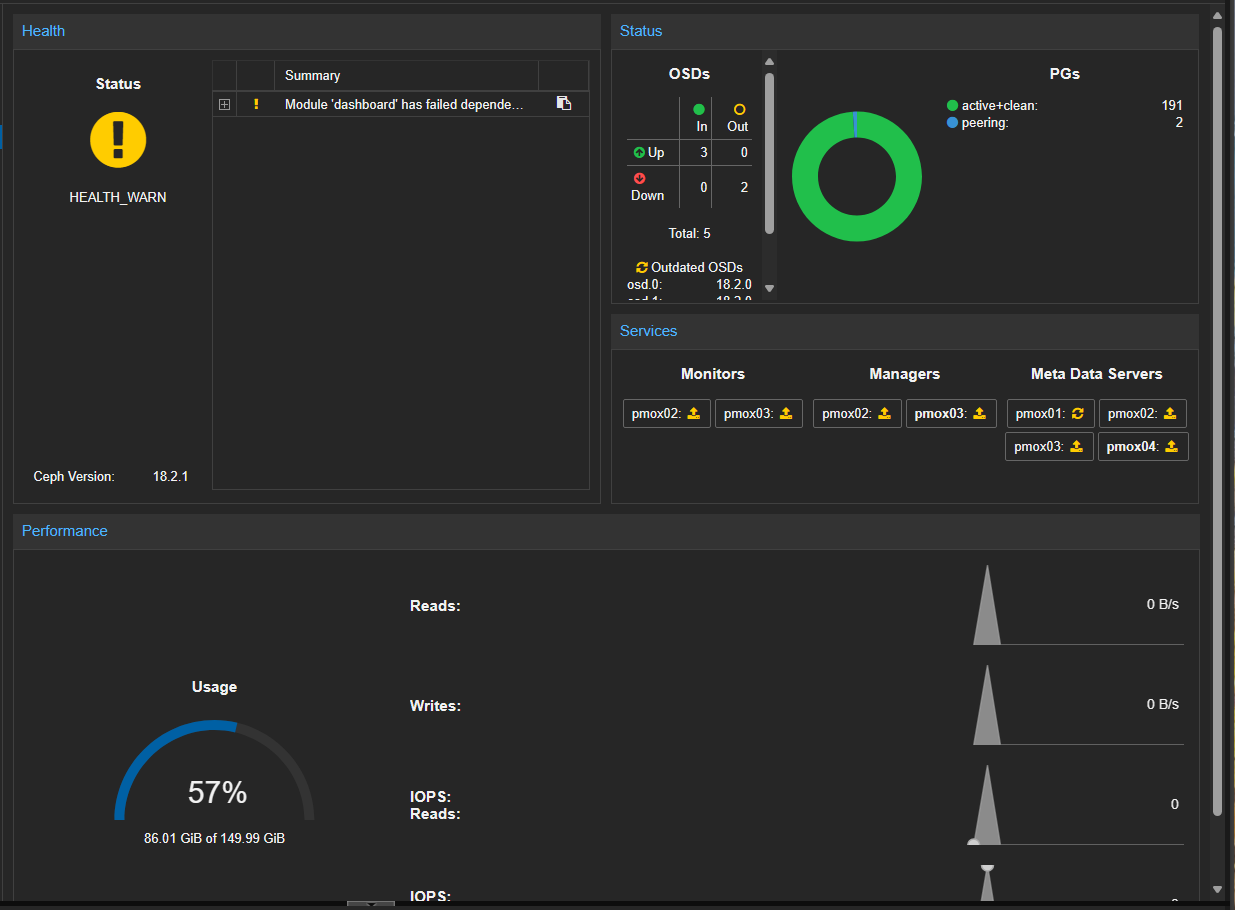Open monitor pmox02 service badge
The width and height of the screenshot is (1235, 910).
(667, 413)
